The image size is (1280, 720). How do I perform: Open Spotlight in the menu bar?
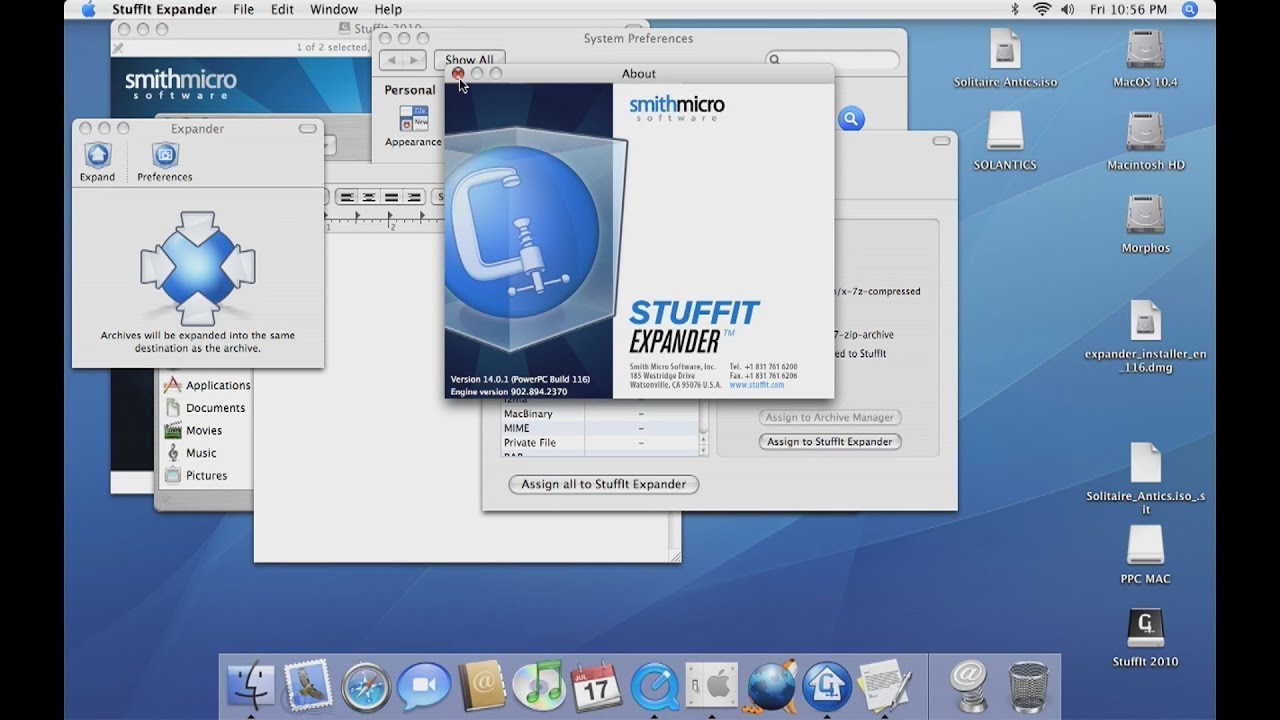click(1189, 10)
